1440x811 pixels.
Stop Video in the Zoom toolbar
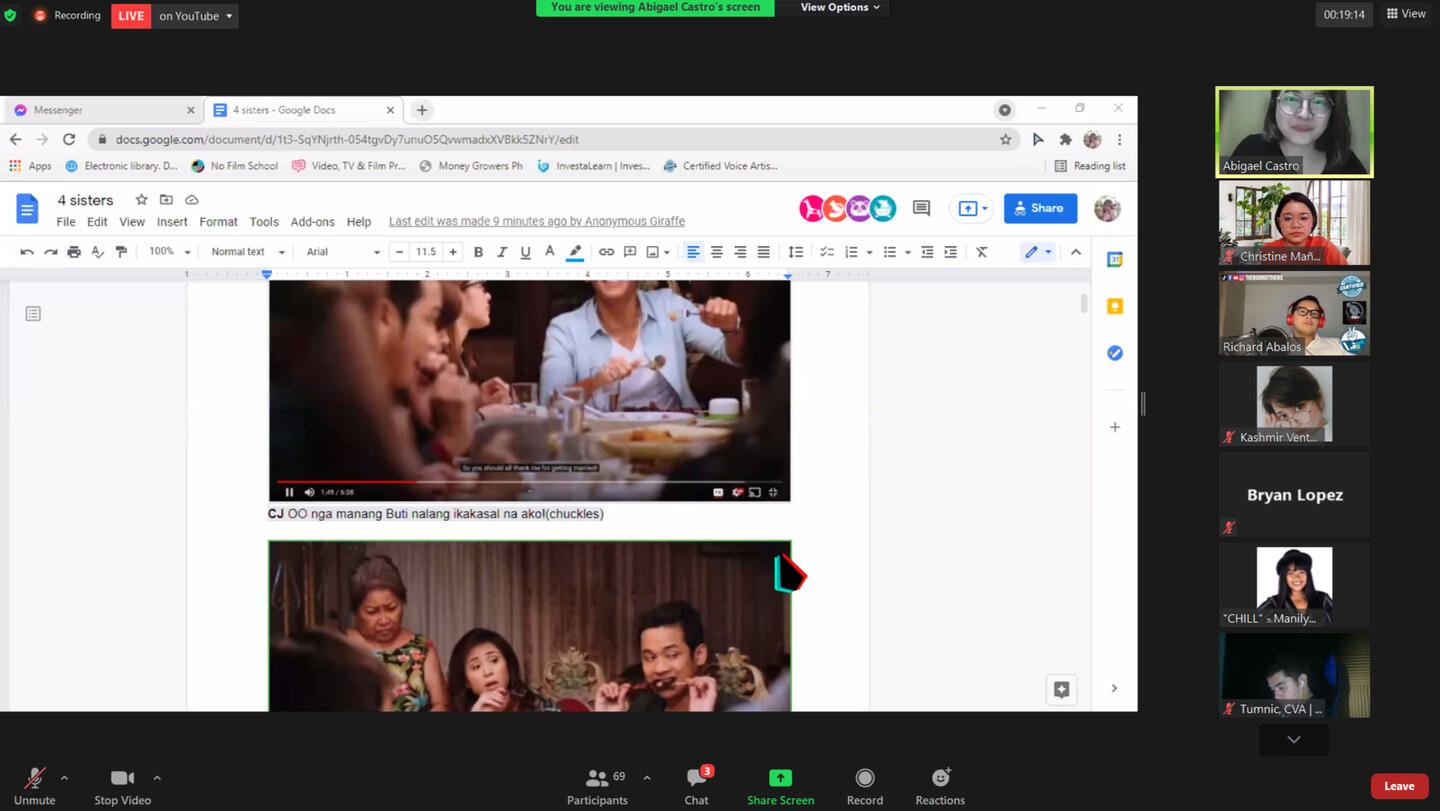click(x=122, y=785)
